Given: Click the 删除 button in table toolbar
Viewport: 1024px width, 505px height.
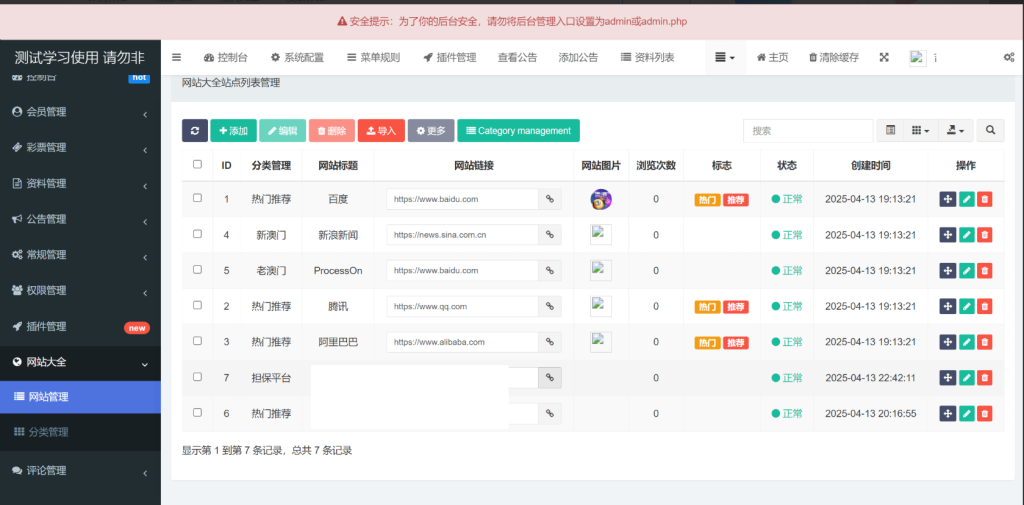Looking at the screenshot, I should click(332, 131).
